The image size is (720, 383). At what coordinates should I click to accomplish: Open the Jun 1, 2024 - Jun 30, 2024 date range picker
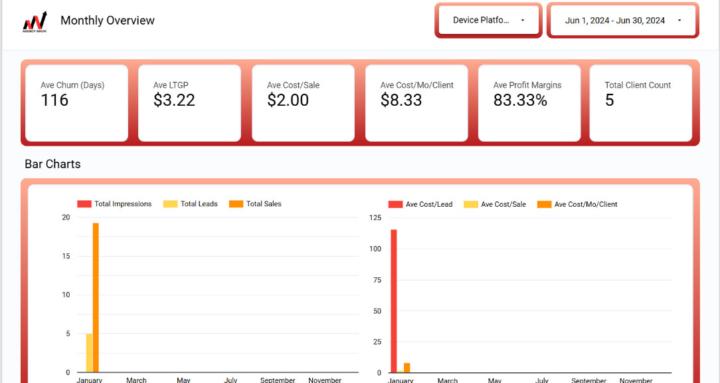pos(623,20)
